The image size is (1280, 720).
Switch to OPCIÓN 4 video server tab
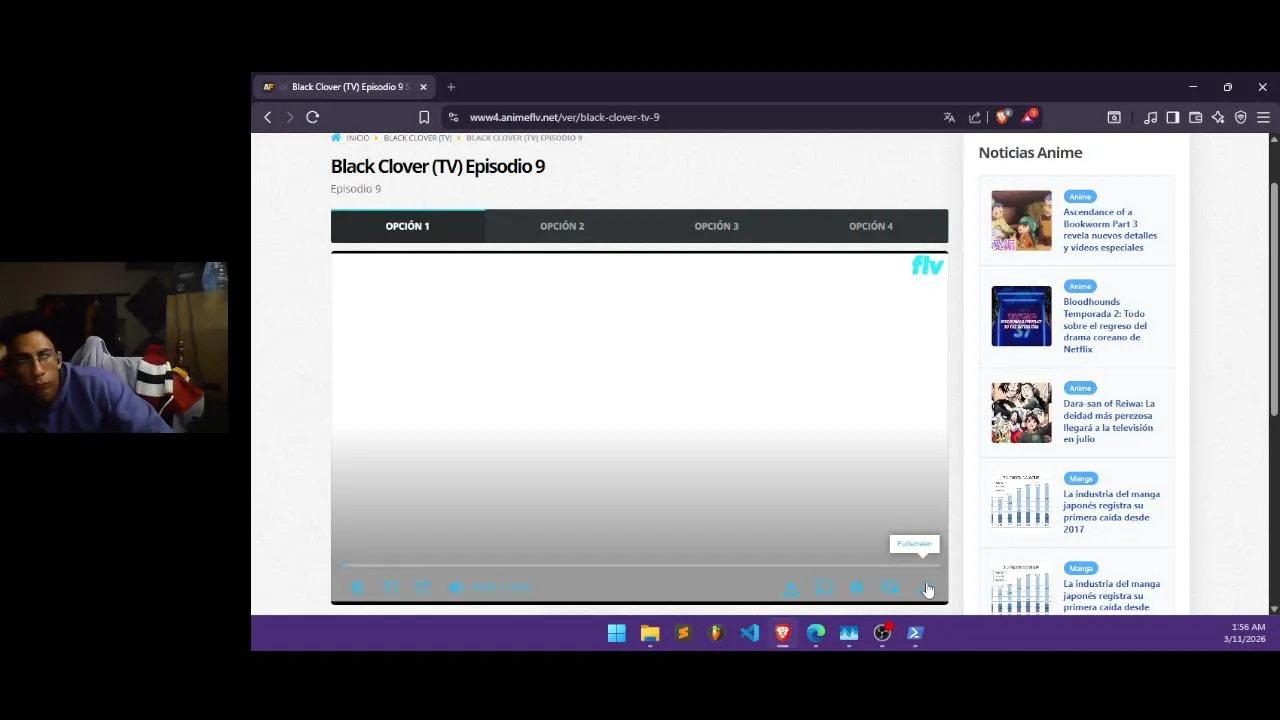871,226
